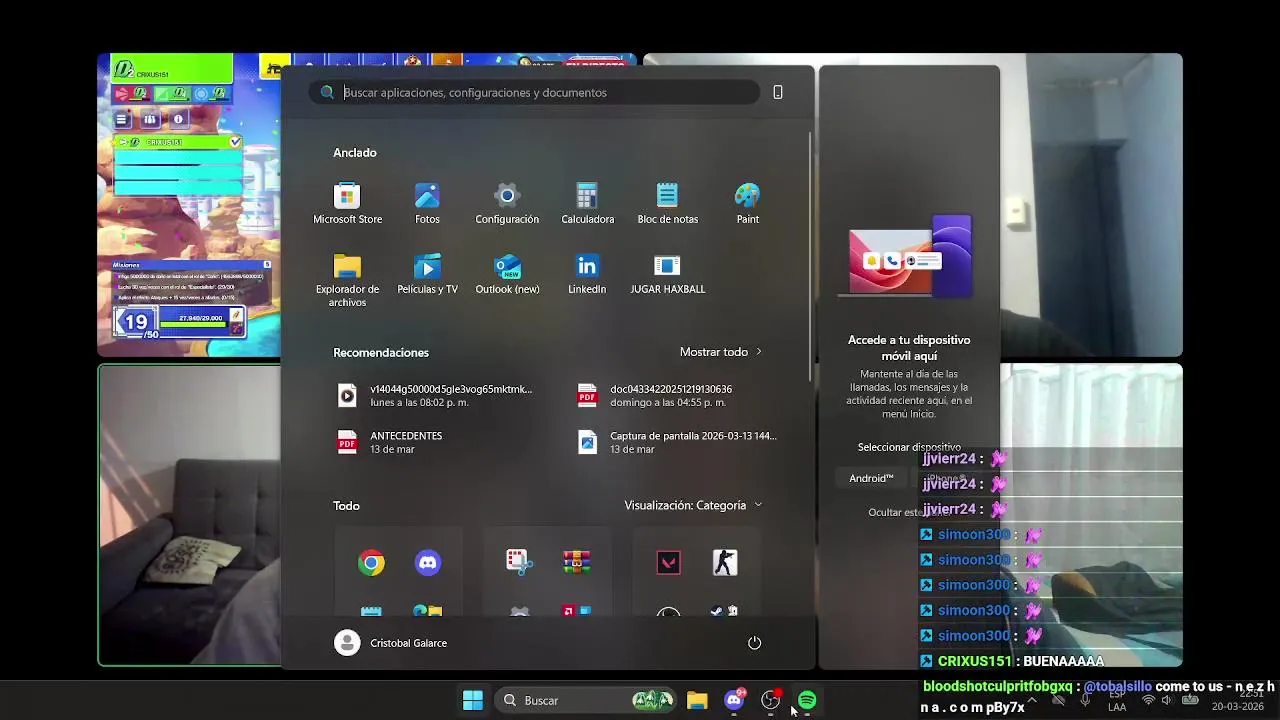Open Discord from the taskbar
Screen dimensions: 1280x720
coord(734,700)
